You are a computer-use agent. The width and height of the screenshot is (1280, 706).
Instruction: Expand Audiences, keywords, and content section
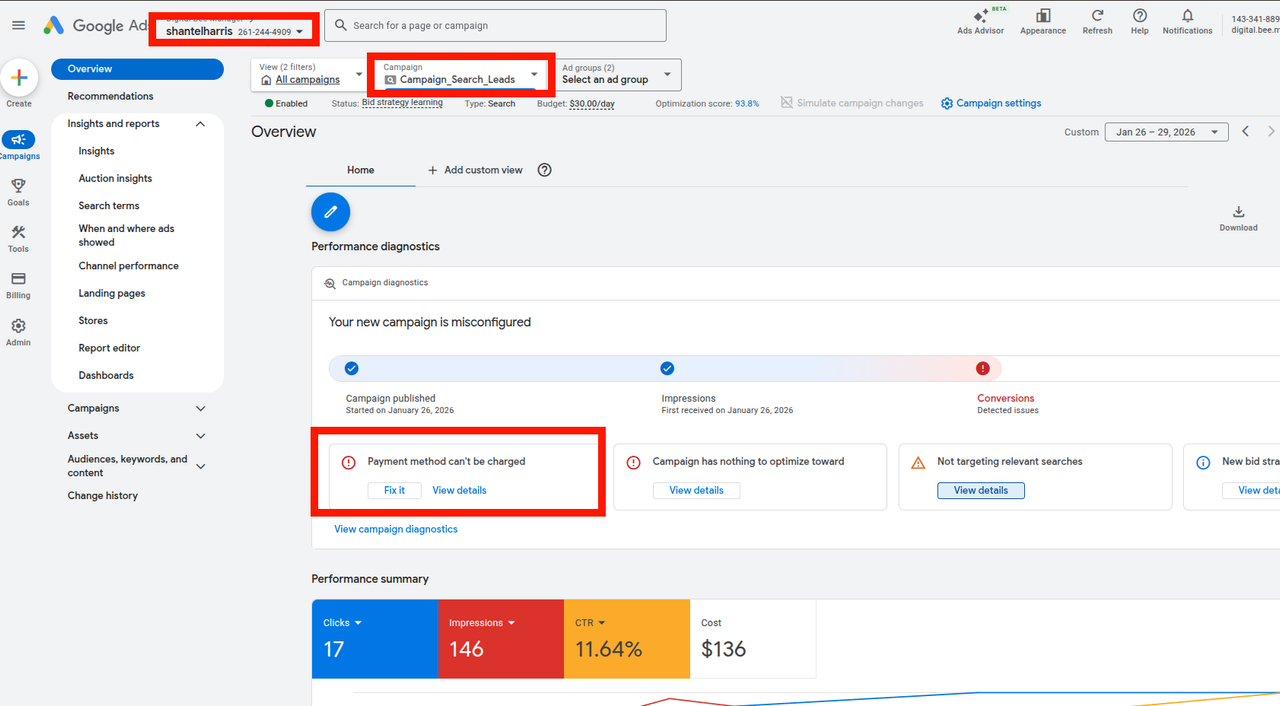(200, 466)
